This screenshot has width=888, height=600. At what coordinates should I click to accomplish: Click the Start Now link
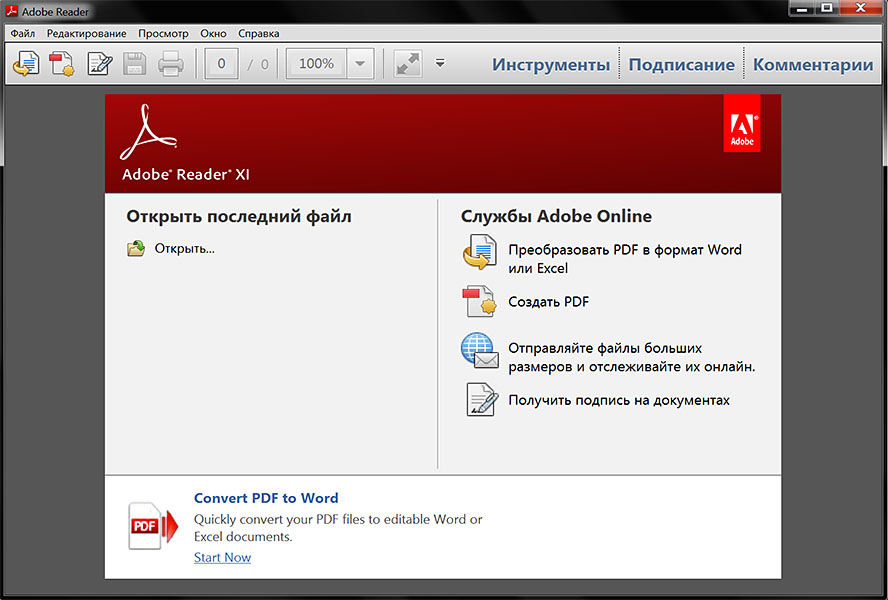click(223, 558)
